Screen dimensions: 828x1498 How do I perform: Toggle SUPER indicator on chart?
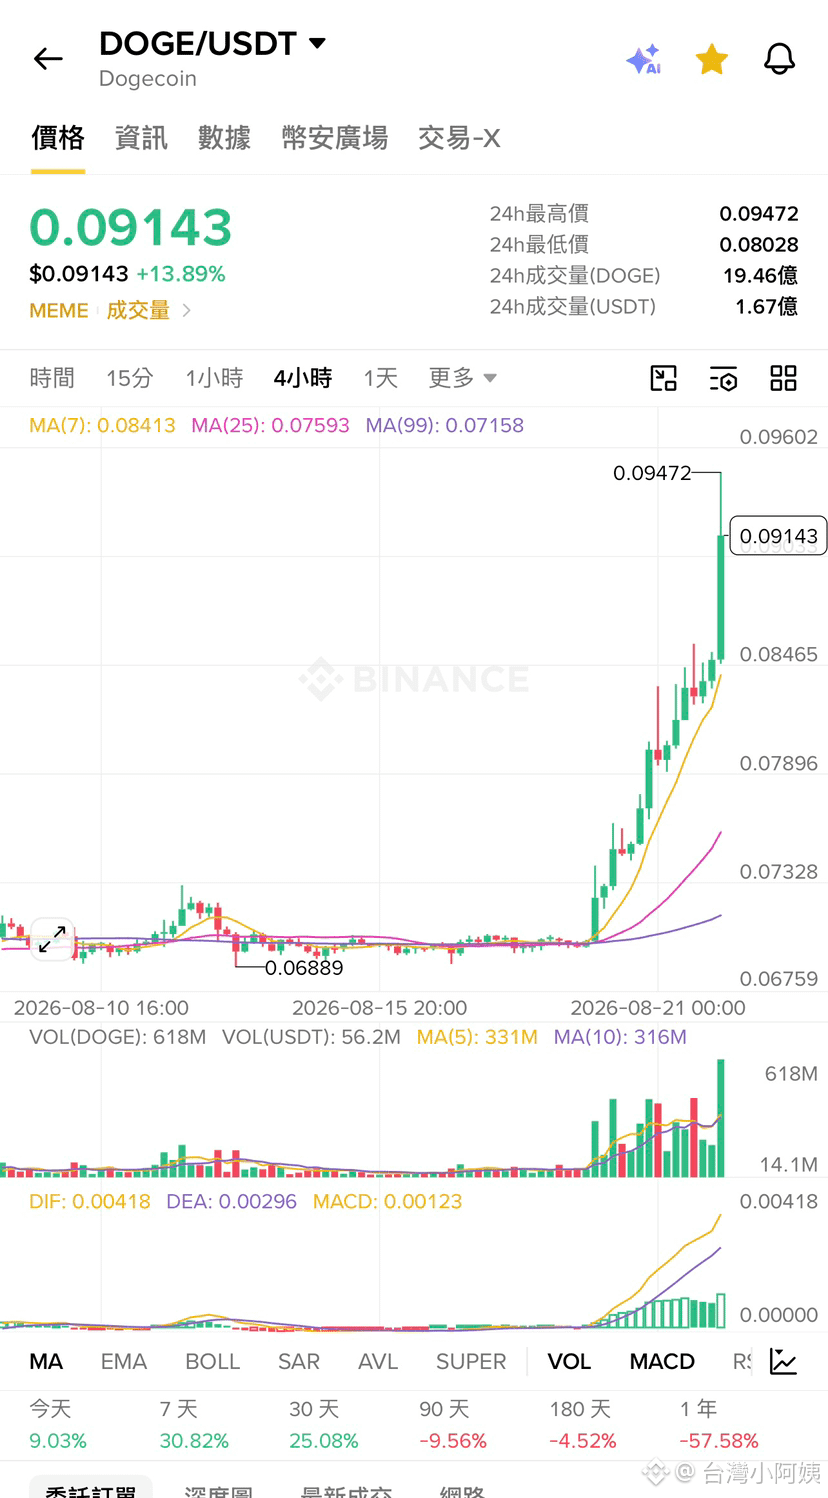[x=471, y=1361]
